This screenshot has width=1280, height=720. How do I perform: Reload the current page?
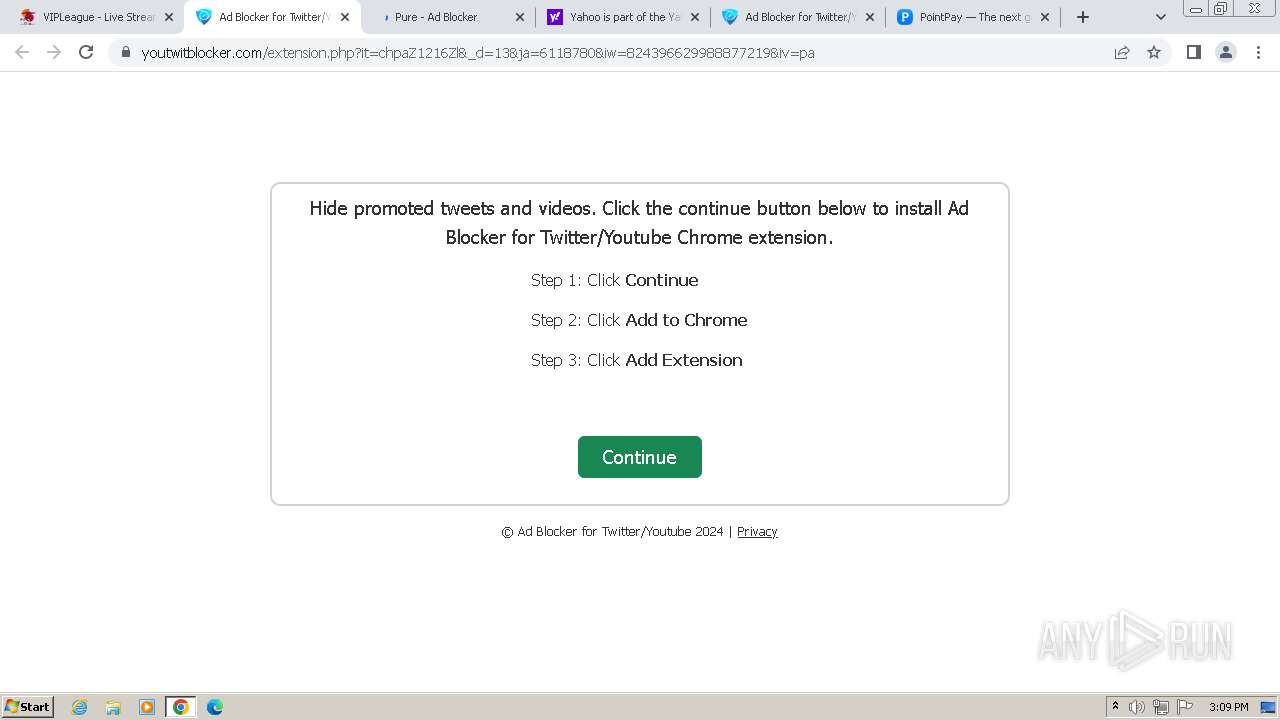tap(86, 52)
